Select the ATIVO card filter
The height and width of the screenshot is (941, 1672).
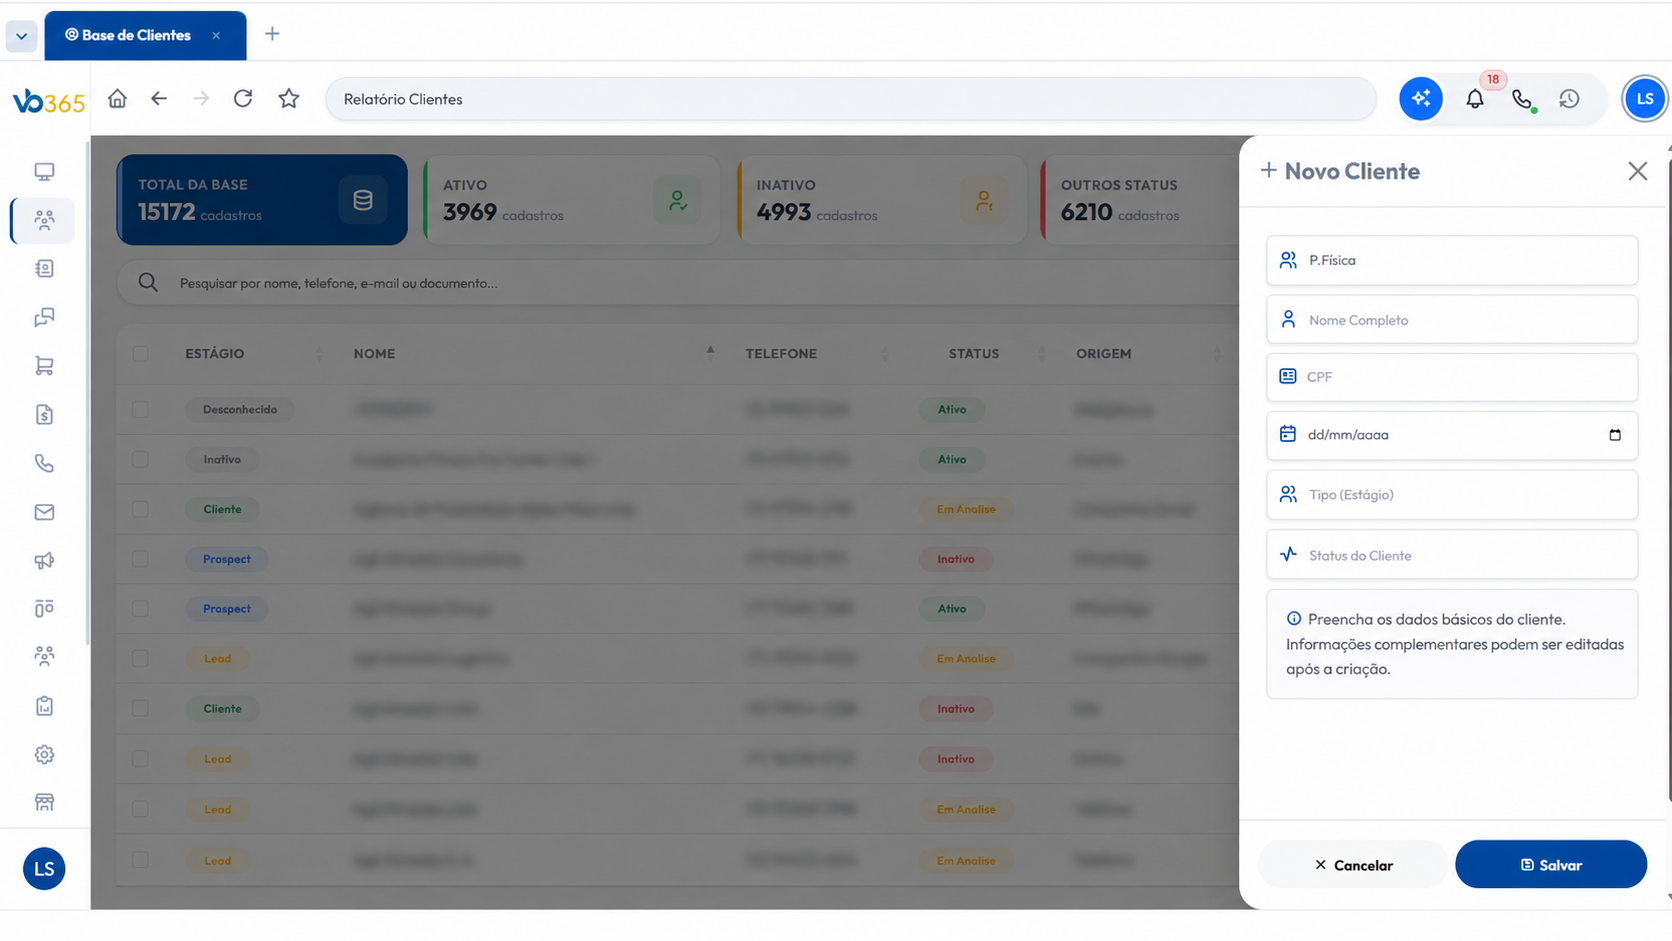point(571,200)
